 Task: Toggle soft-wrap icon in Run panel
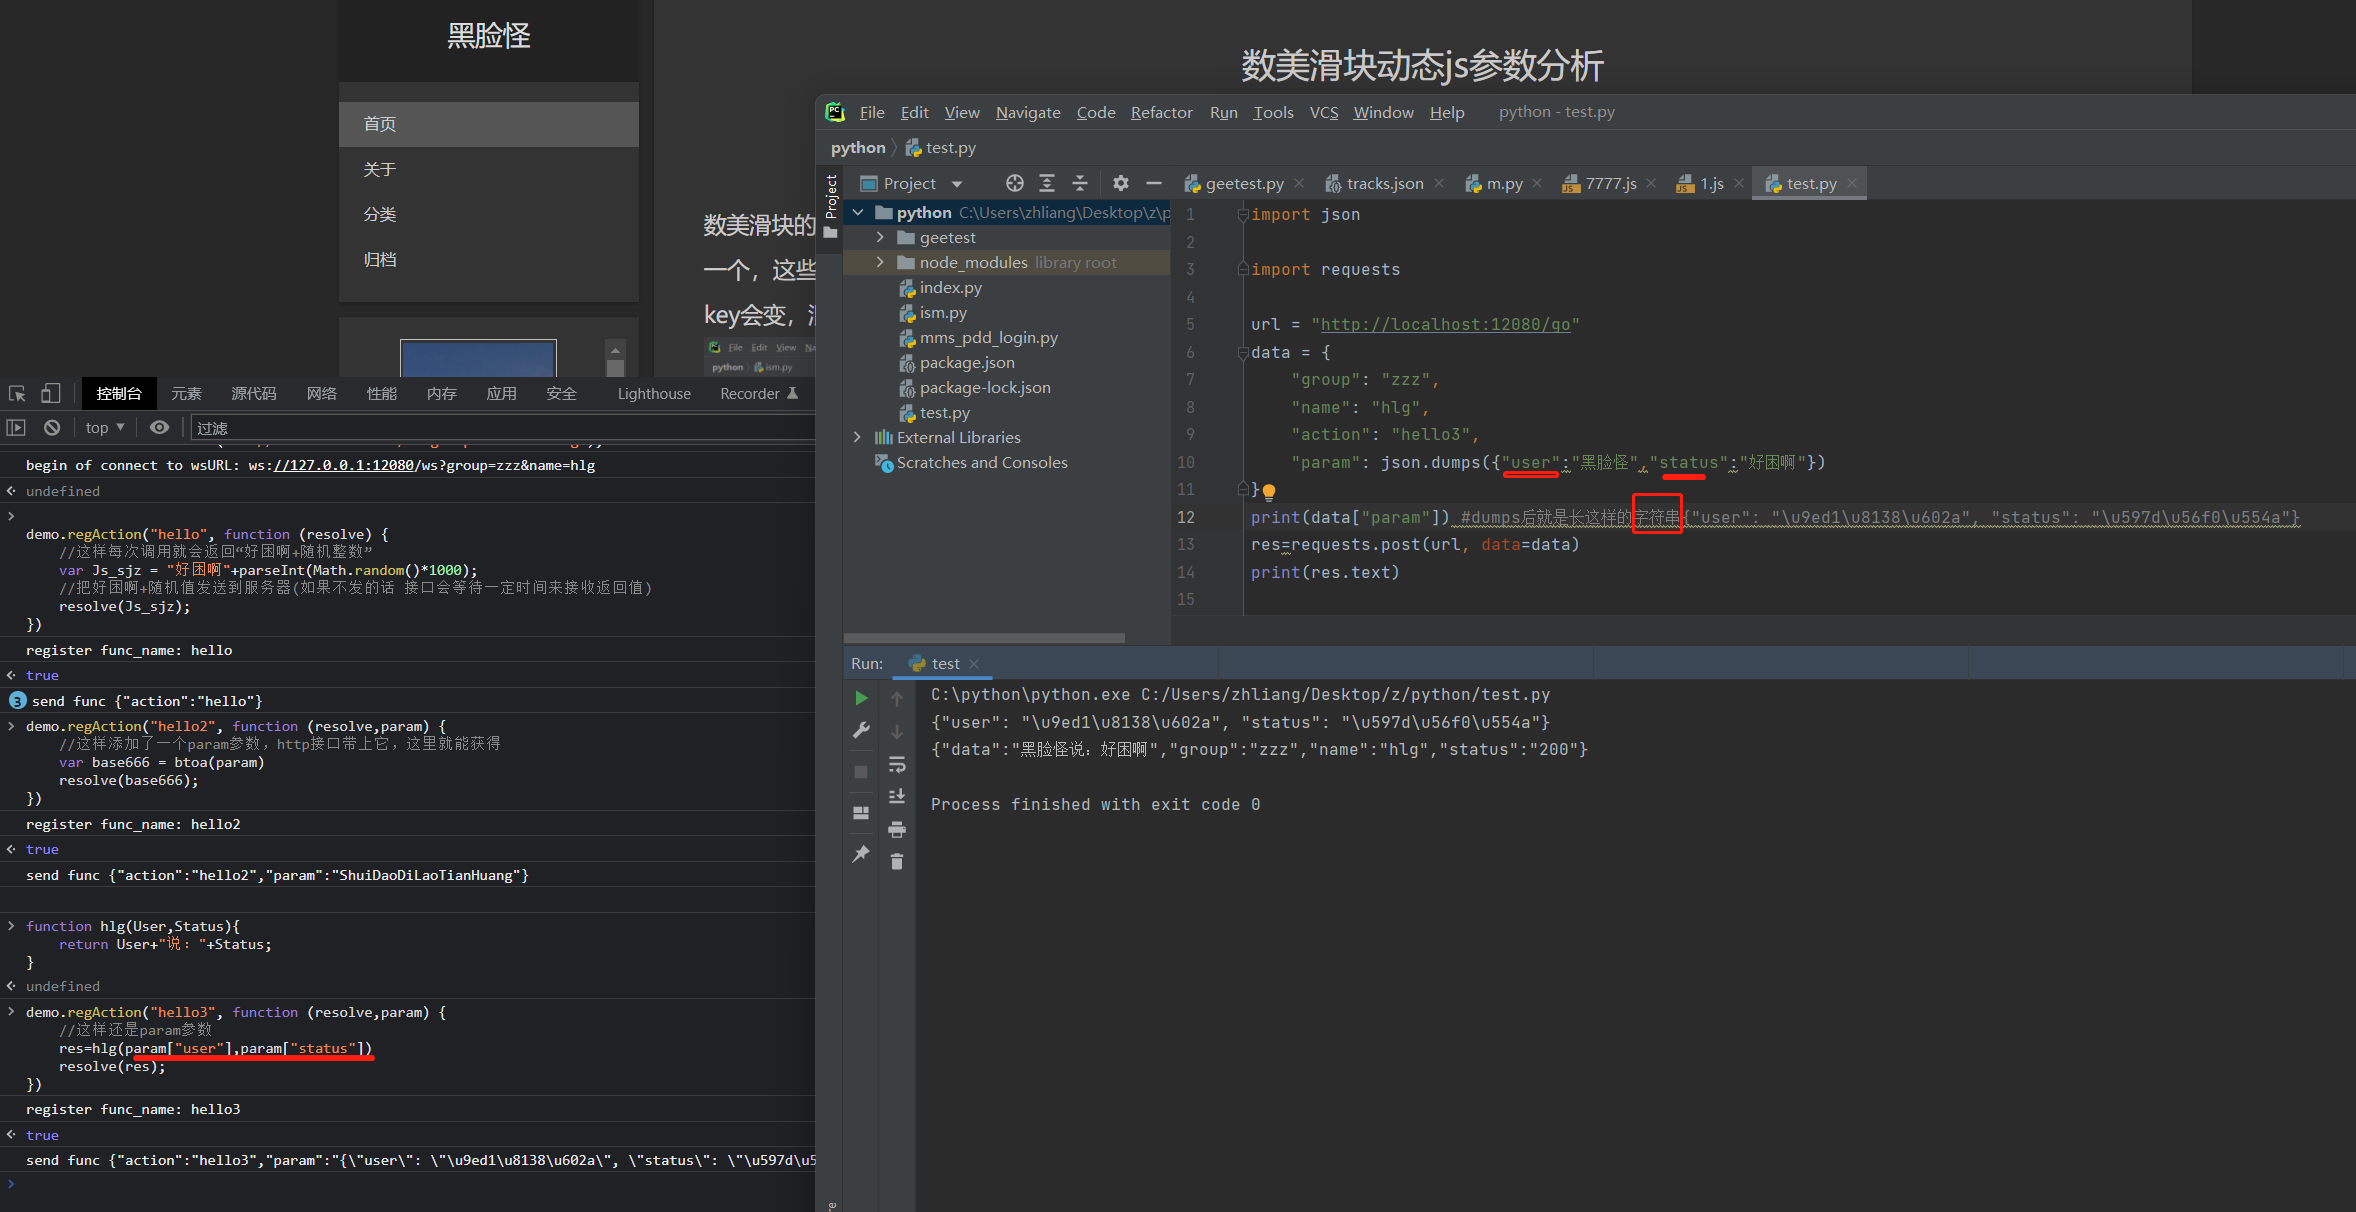point(897,765)
